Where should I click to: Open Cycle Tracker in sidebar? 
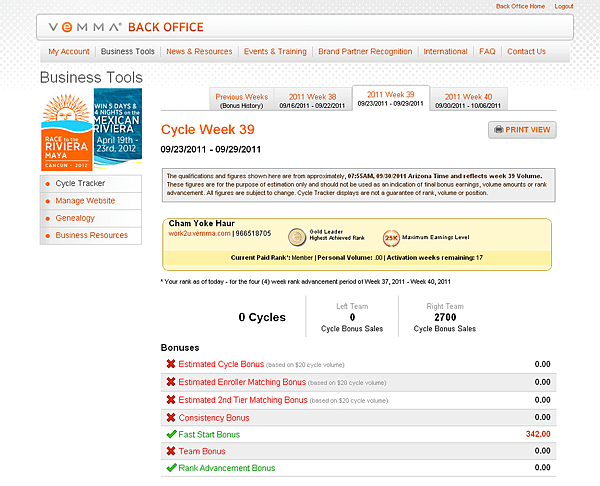tap(80, 183)
